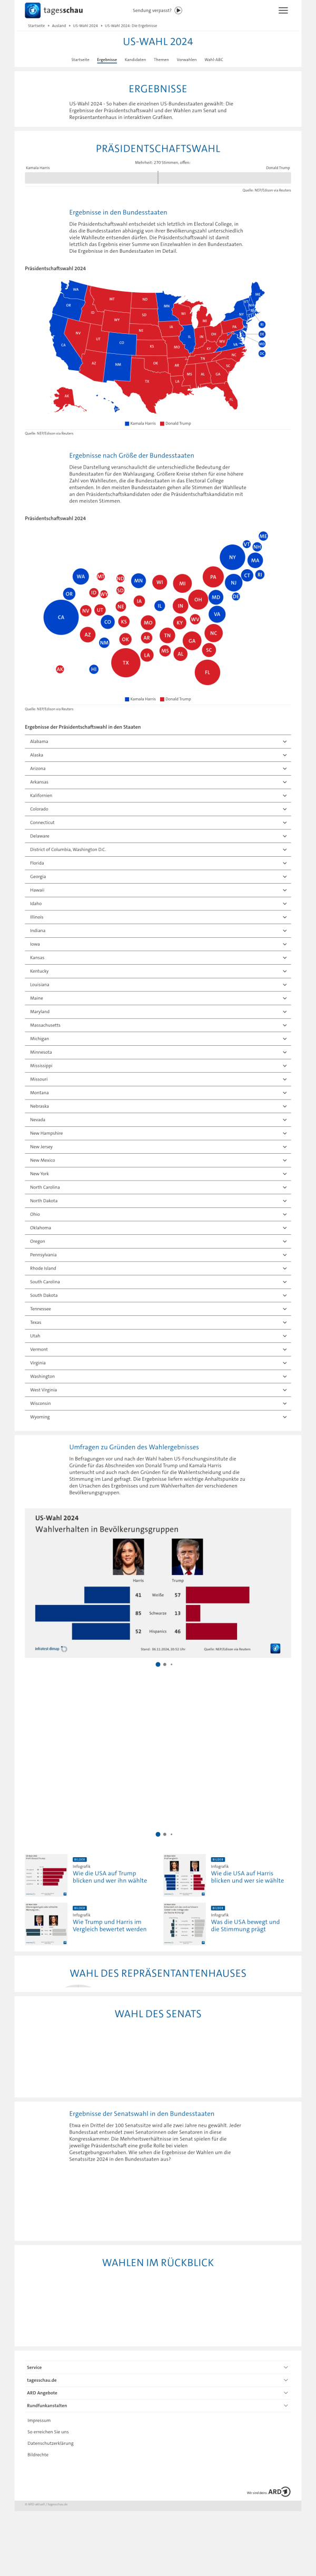
Task: Click the California bubble in the size chart
Action: coord(61,617)
